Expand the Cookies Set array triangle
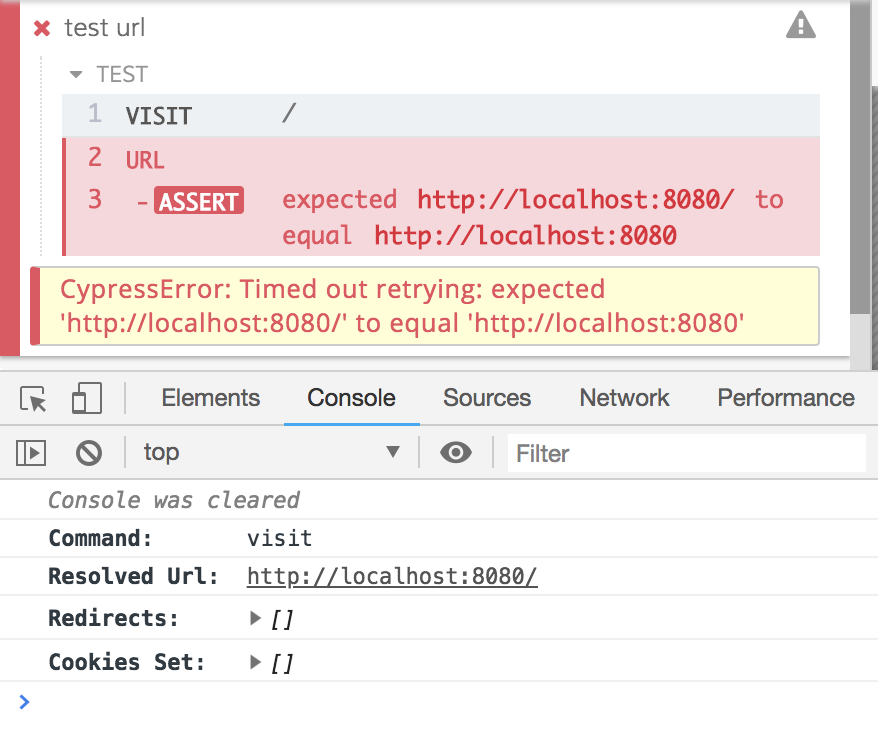 255,662
